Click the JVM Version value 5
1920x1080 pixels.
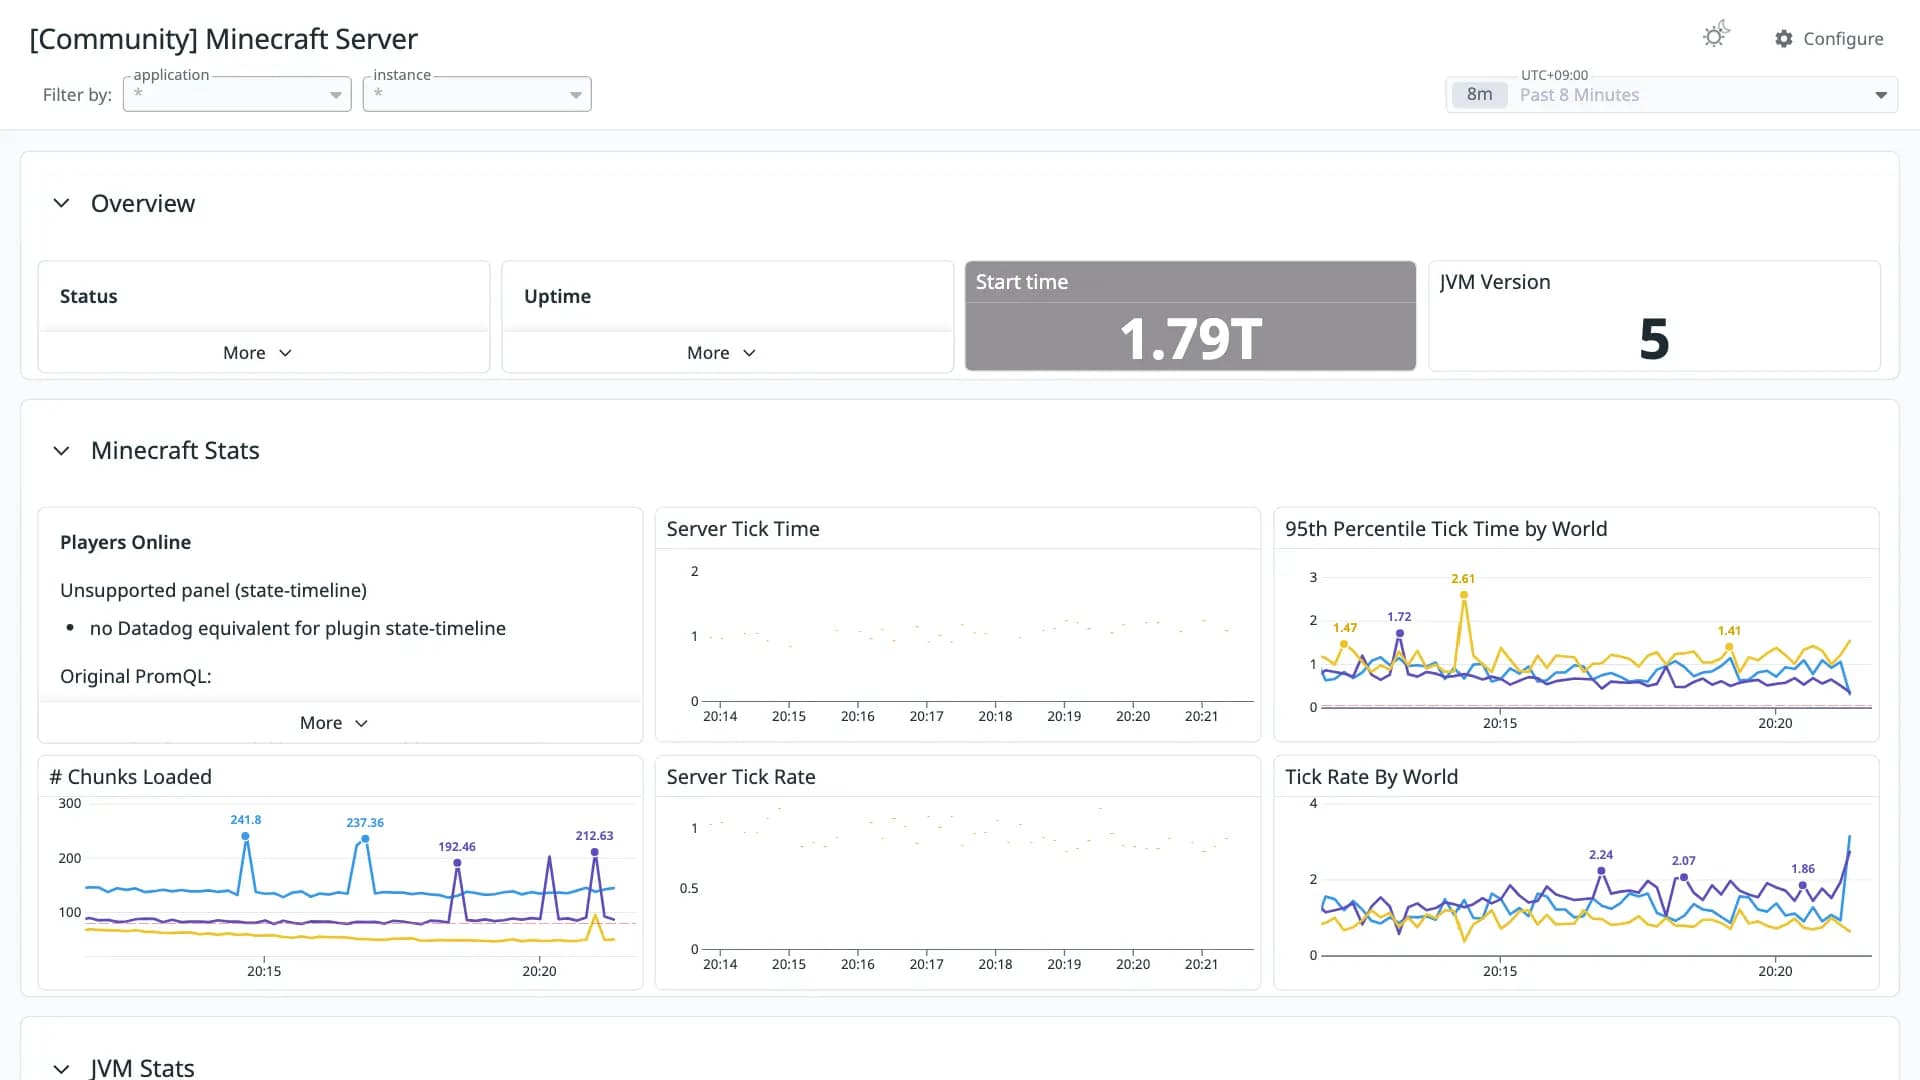coord(1654,339)
